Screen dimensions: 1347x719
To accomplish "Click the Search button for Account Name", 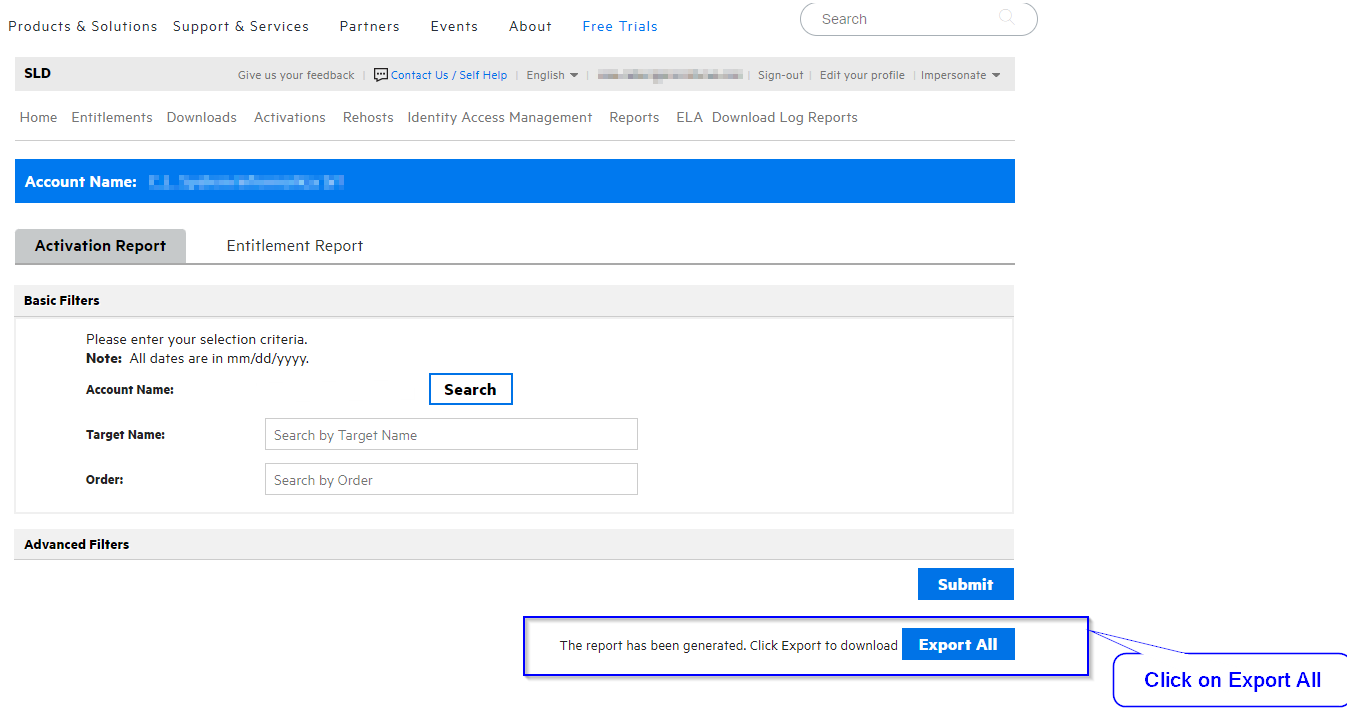I will pyautogui.click(x=470, y=389).
